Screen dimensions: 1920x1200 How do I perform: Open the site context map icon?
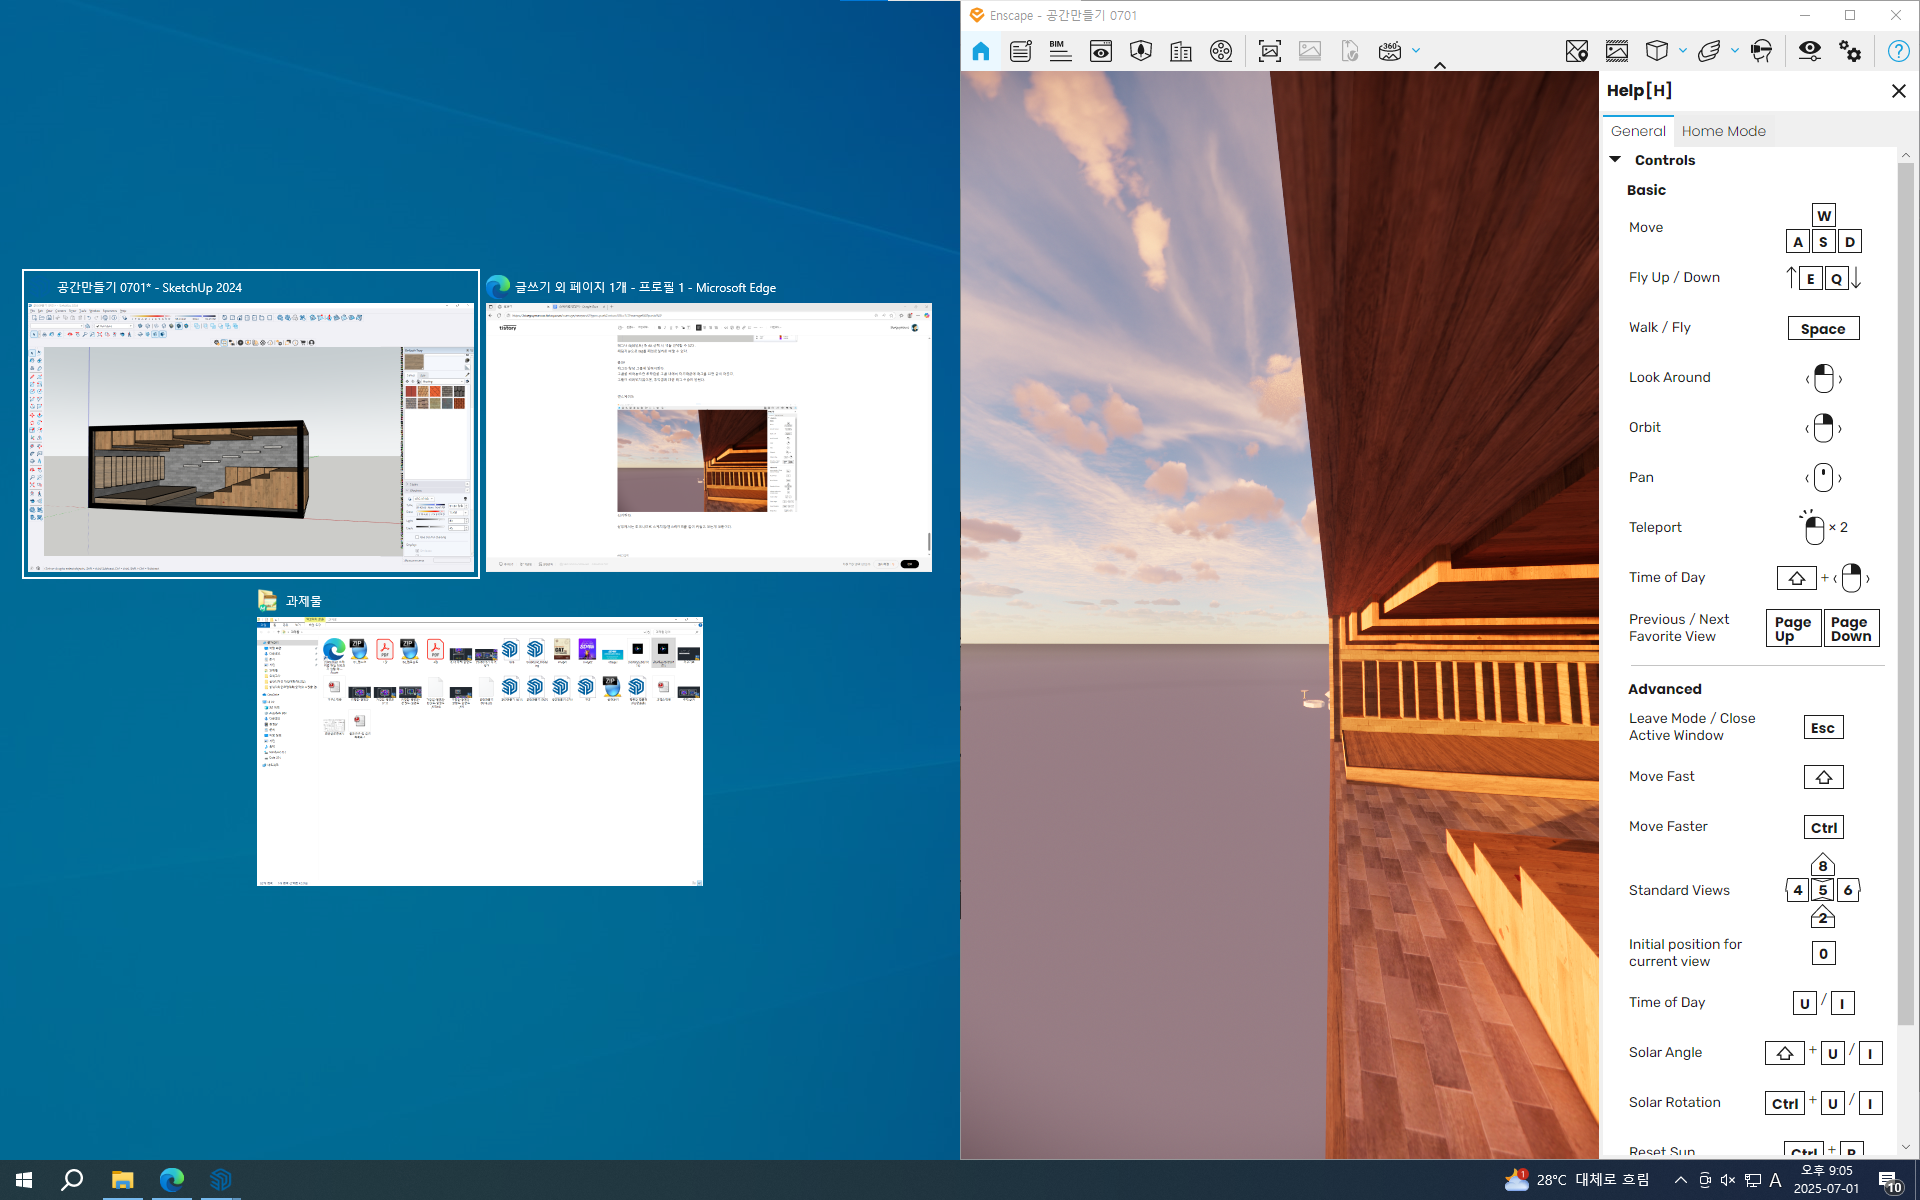coord(1576,51)
